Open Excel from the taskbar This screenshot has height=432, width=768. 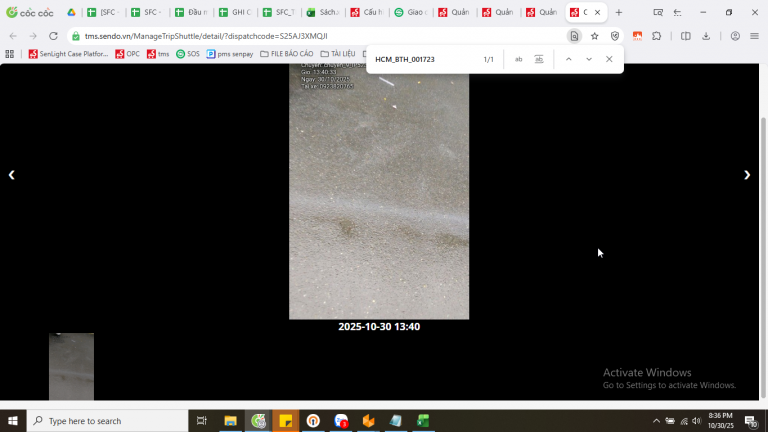(423, 421)
